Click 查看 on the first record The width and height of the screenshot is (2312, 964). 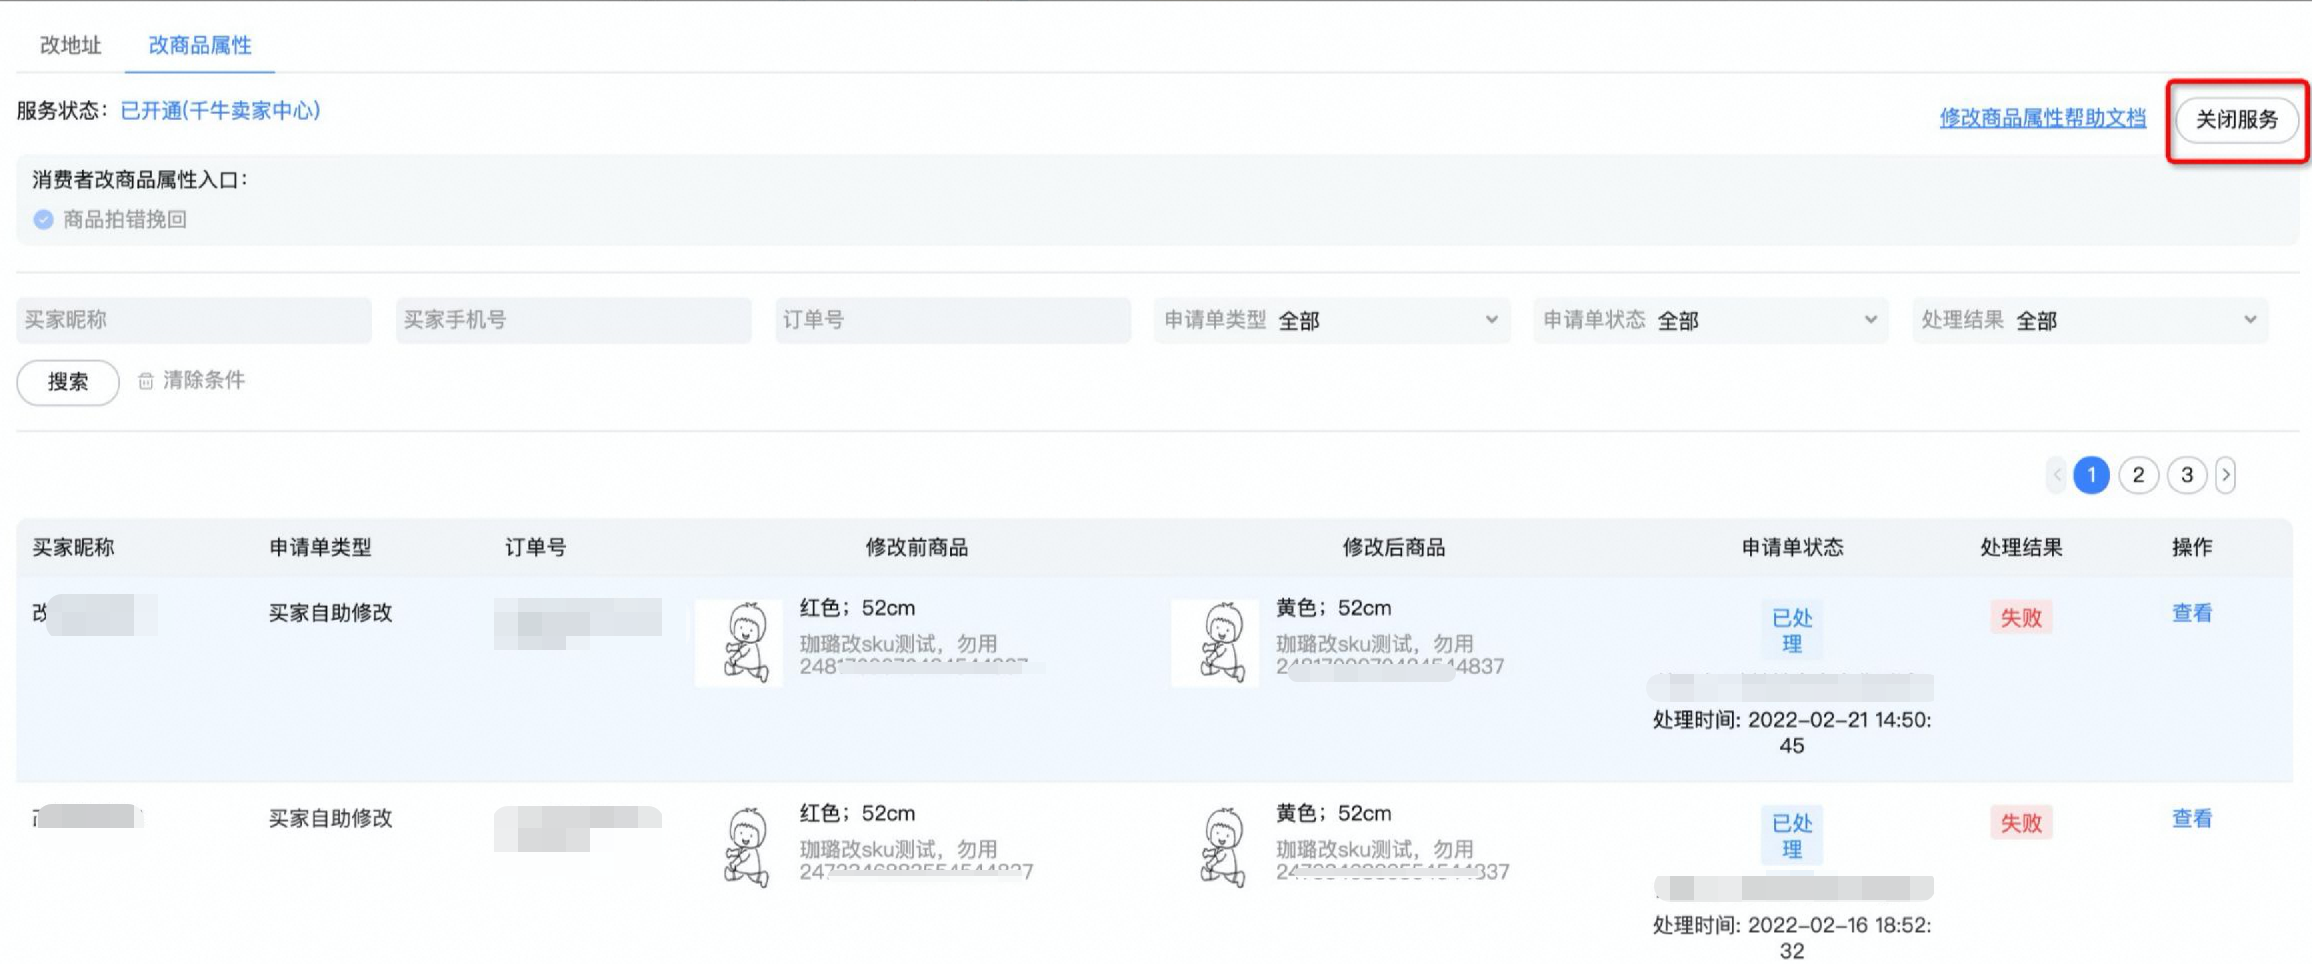[2191, 613]
